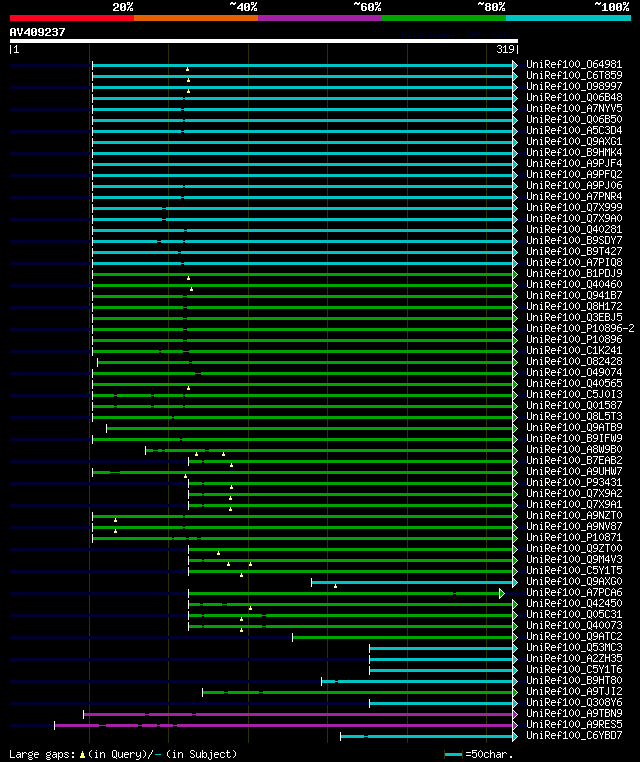640x762 pixels.
Task: Click the UniRef100_Q42450 hit name
Action: 574,604
